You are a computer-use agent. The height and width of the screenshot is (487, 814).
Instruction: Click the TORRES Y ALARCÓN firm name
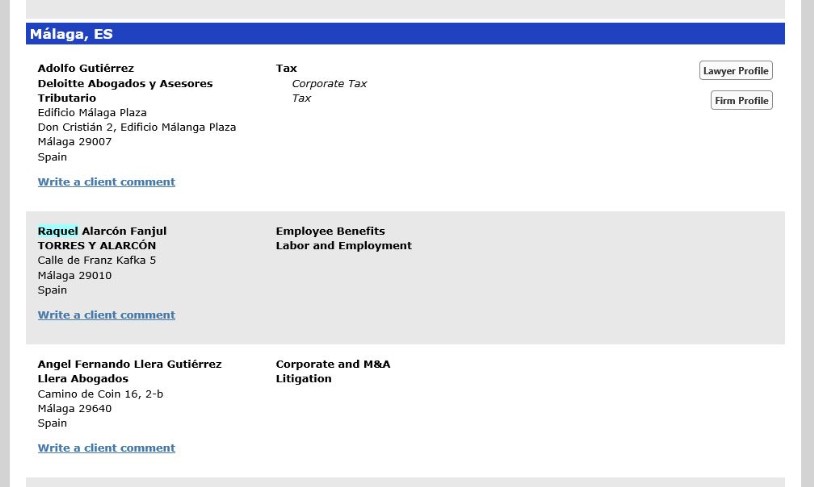point(96,246)
